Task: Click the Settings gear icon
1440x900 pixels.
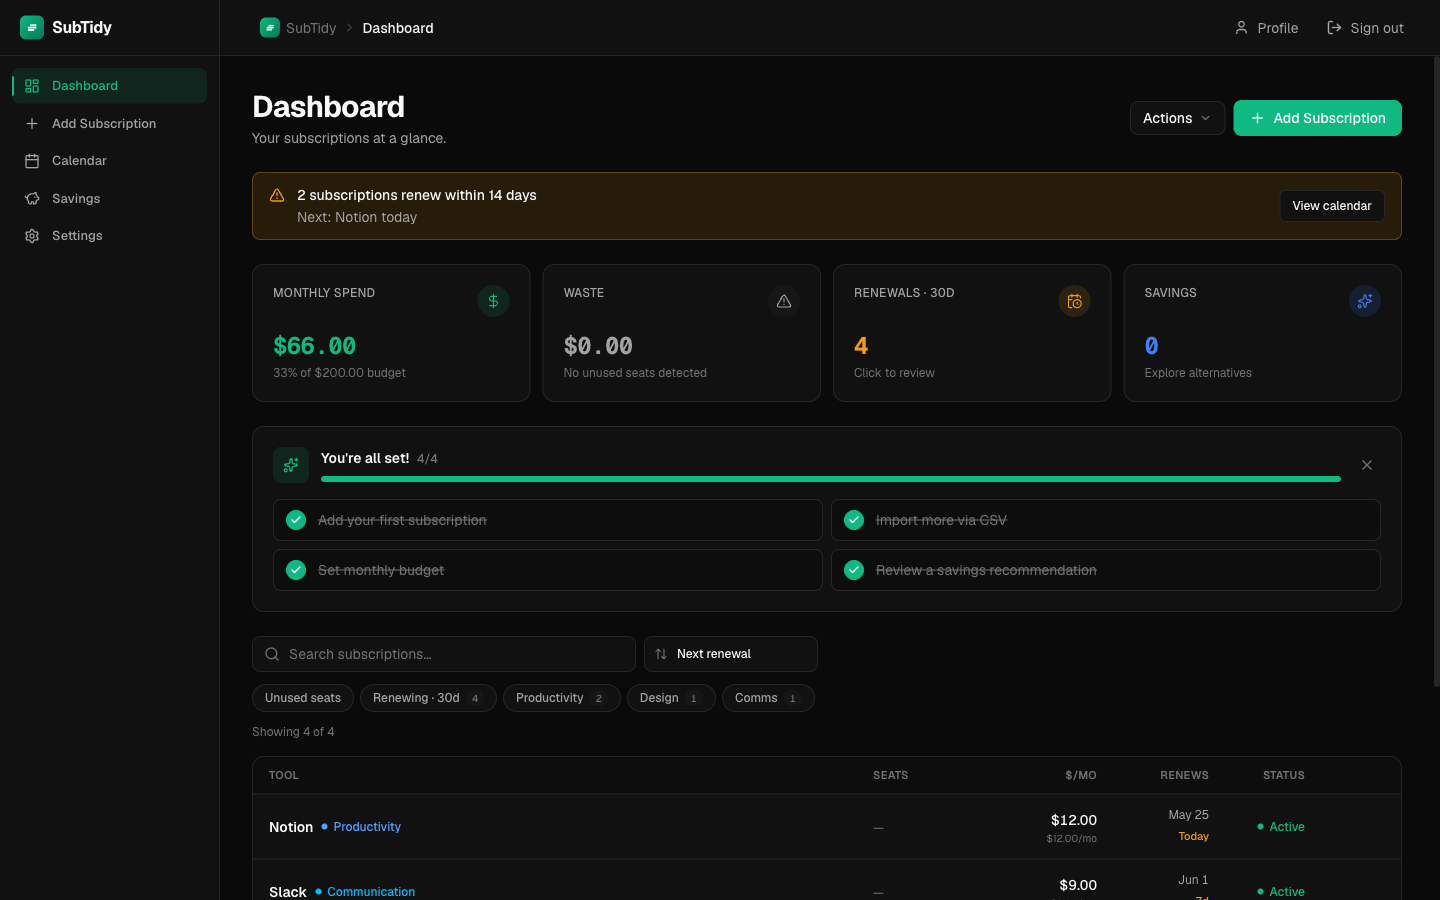Action: 32,236
